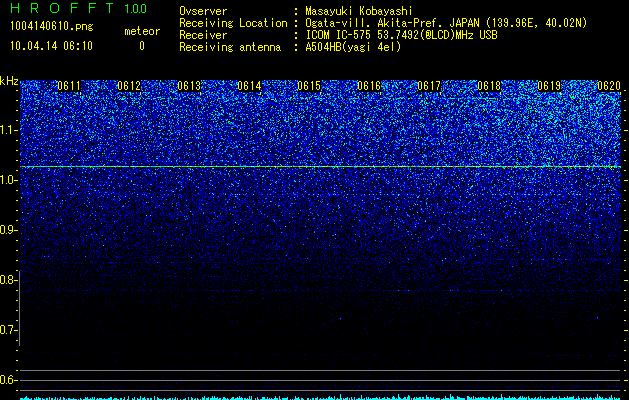Click the A504HB(yagi 4el) antenna text
629x400 pixels.
[353, 47]
